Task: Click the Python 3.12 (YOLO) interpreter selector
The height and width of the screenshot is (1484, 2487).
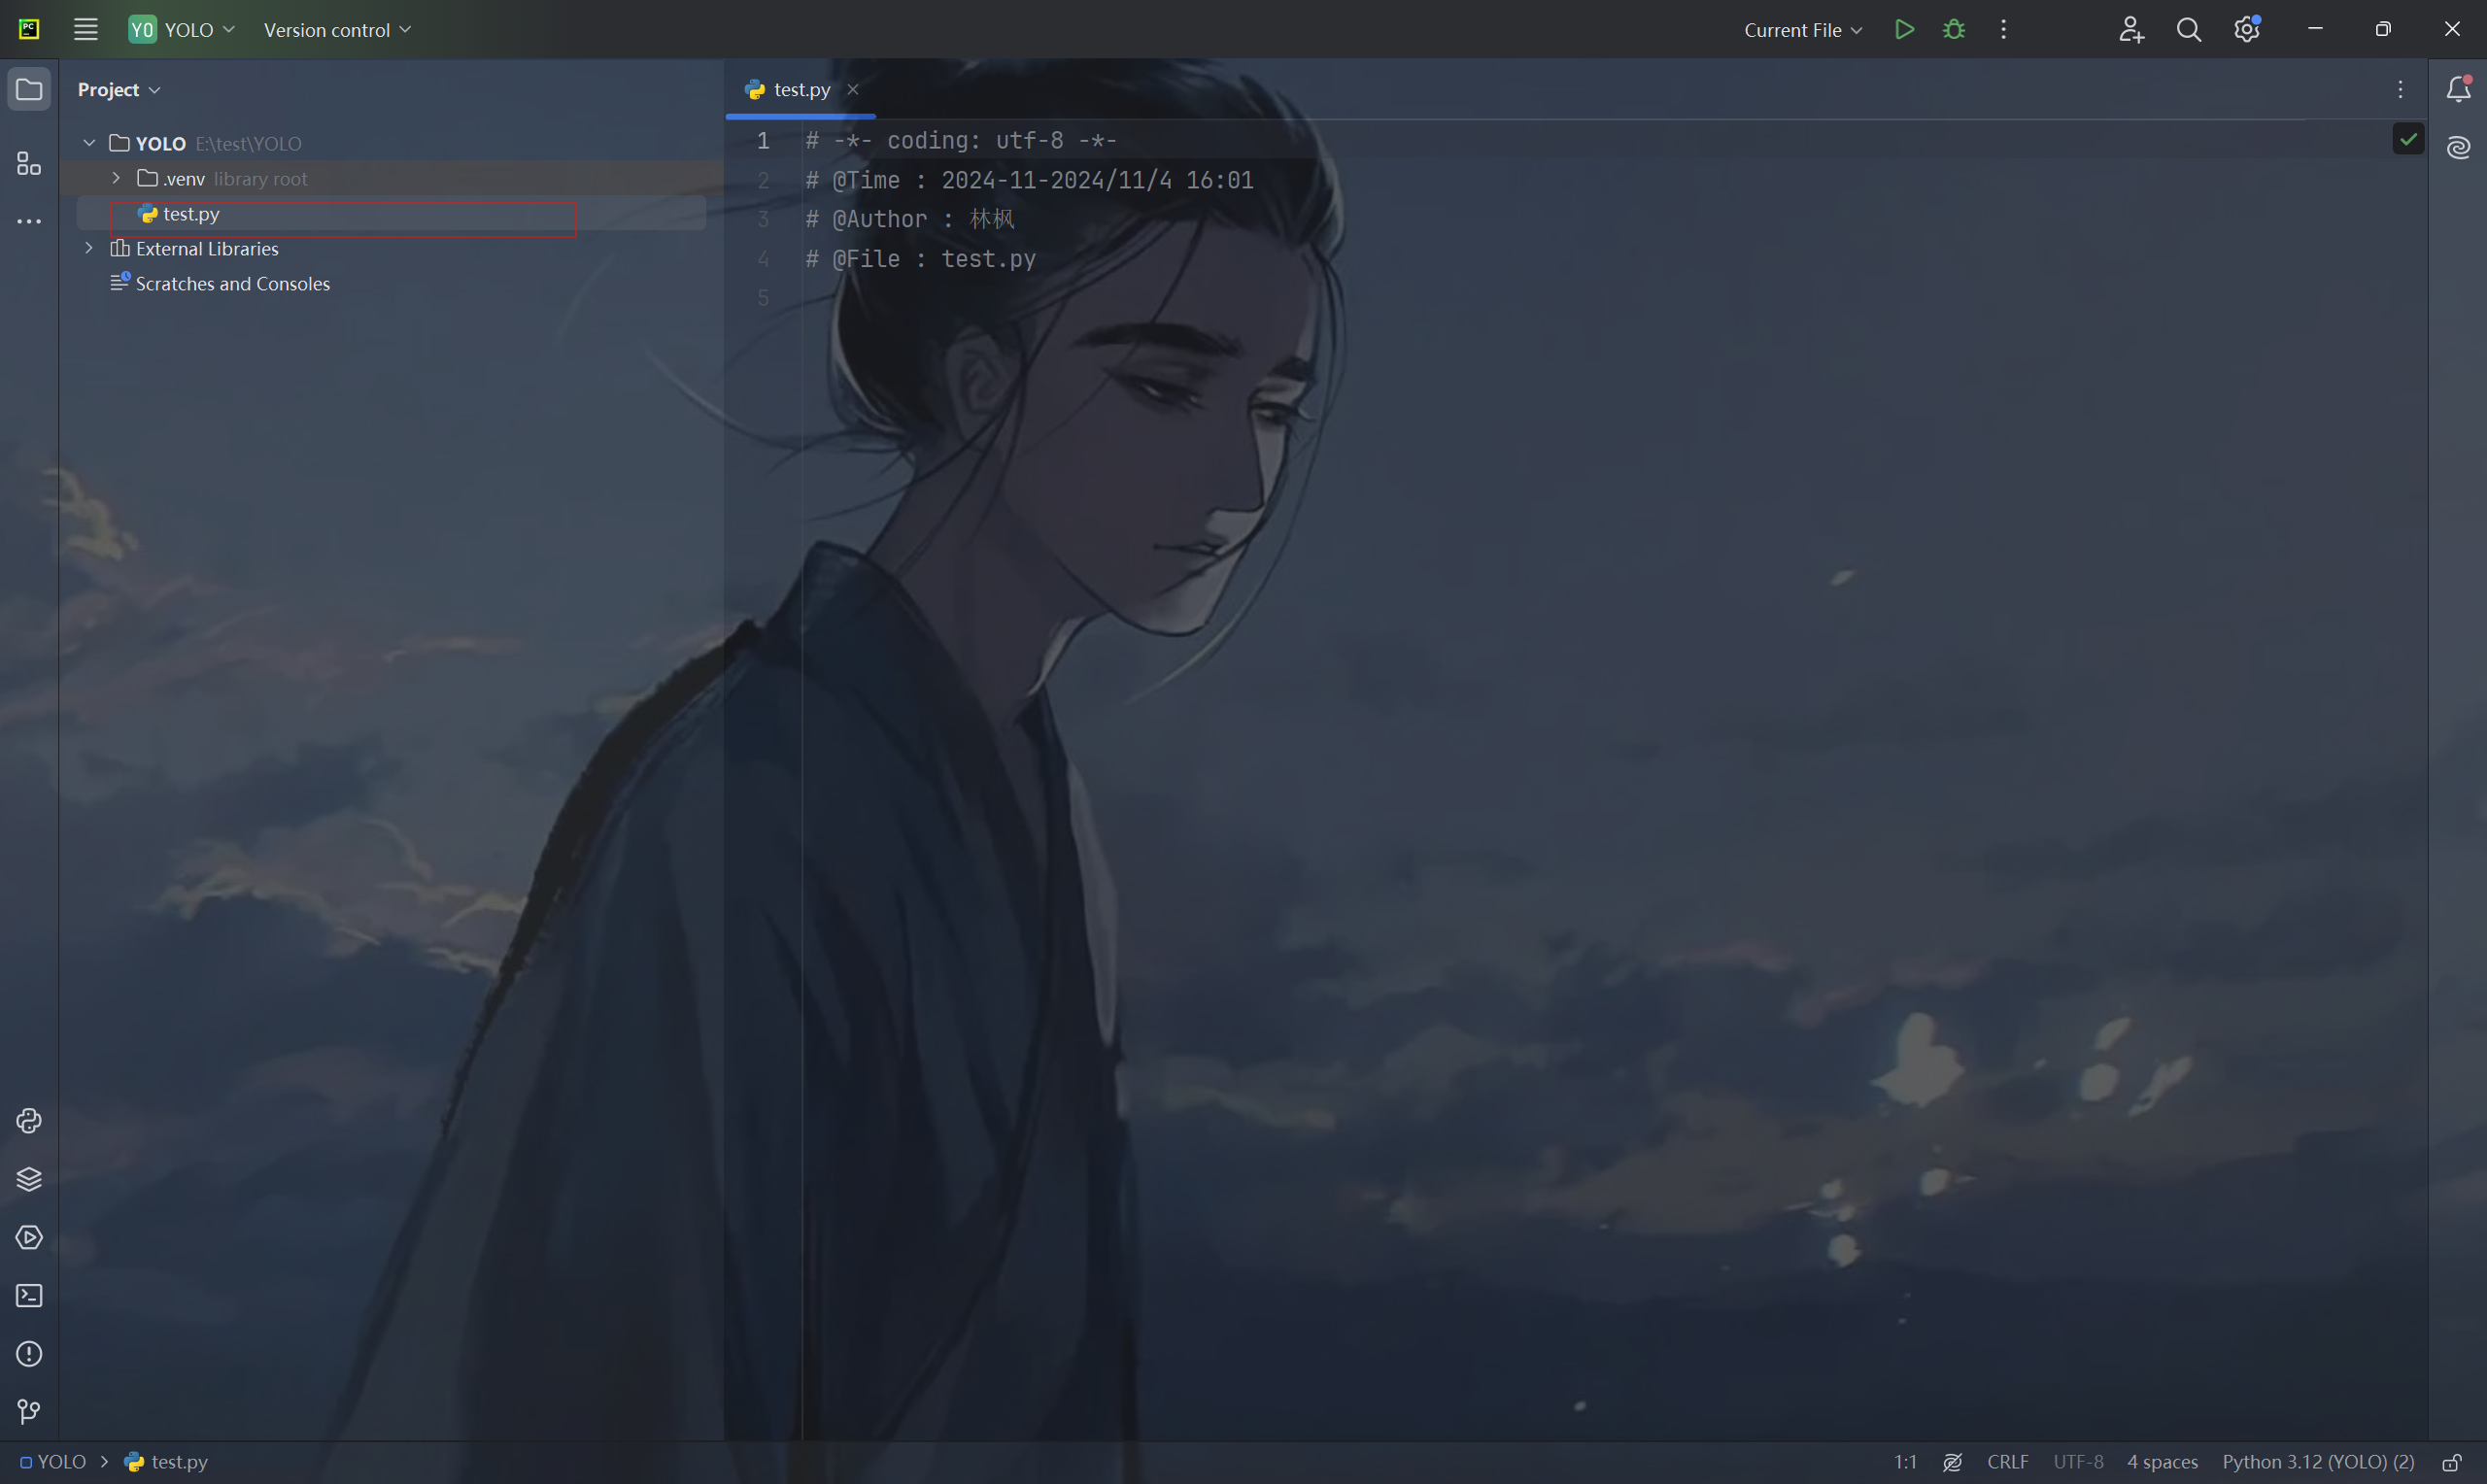Action: tap(2317, 1462)
